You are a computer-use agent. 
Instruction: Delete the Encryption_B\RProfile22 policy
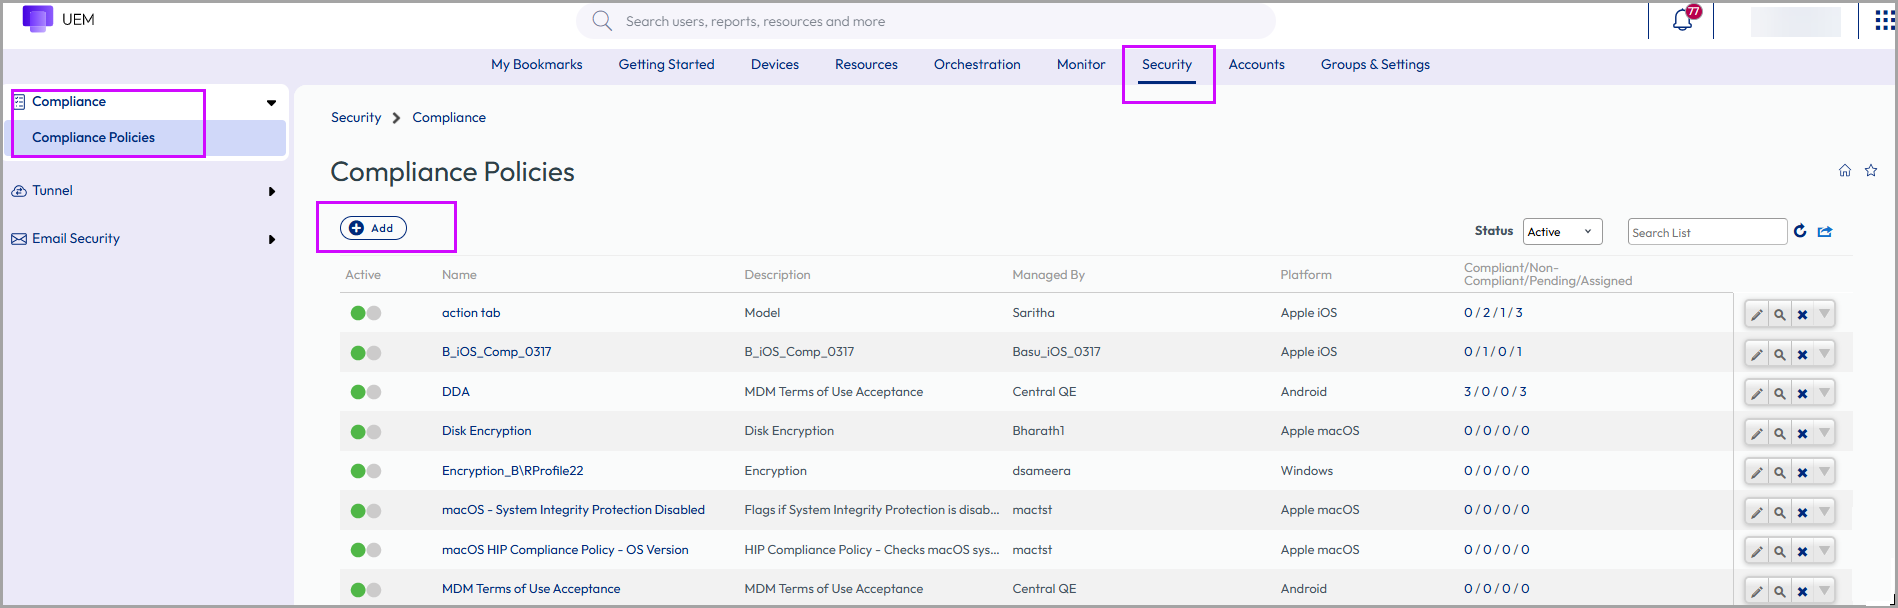point(1802,472)
